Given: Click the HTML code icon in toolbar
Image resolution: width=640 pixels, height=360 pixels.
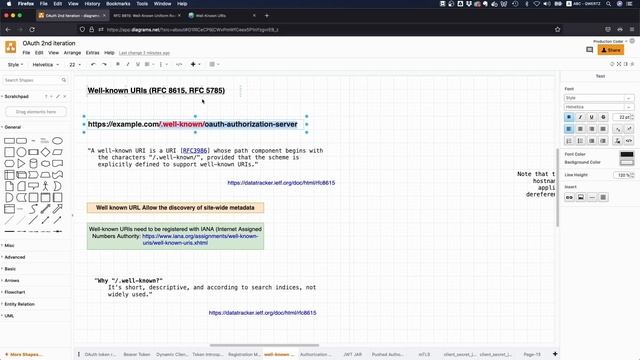Looking at the screenshot, I should click(179, 64).
